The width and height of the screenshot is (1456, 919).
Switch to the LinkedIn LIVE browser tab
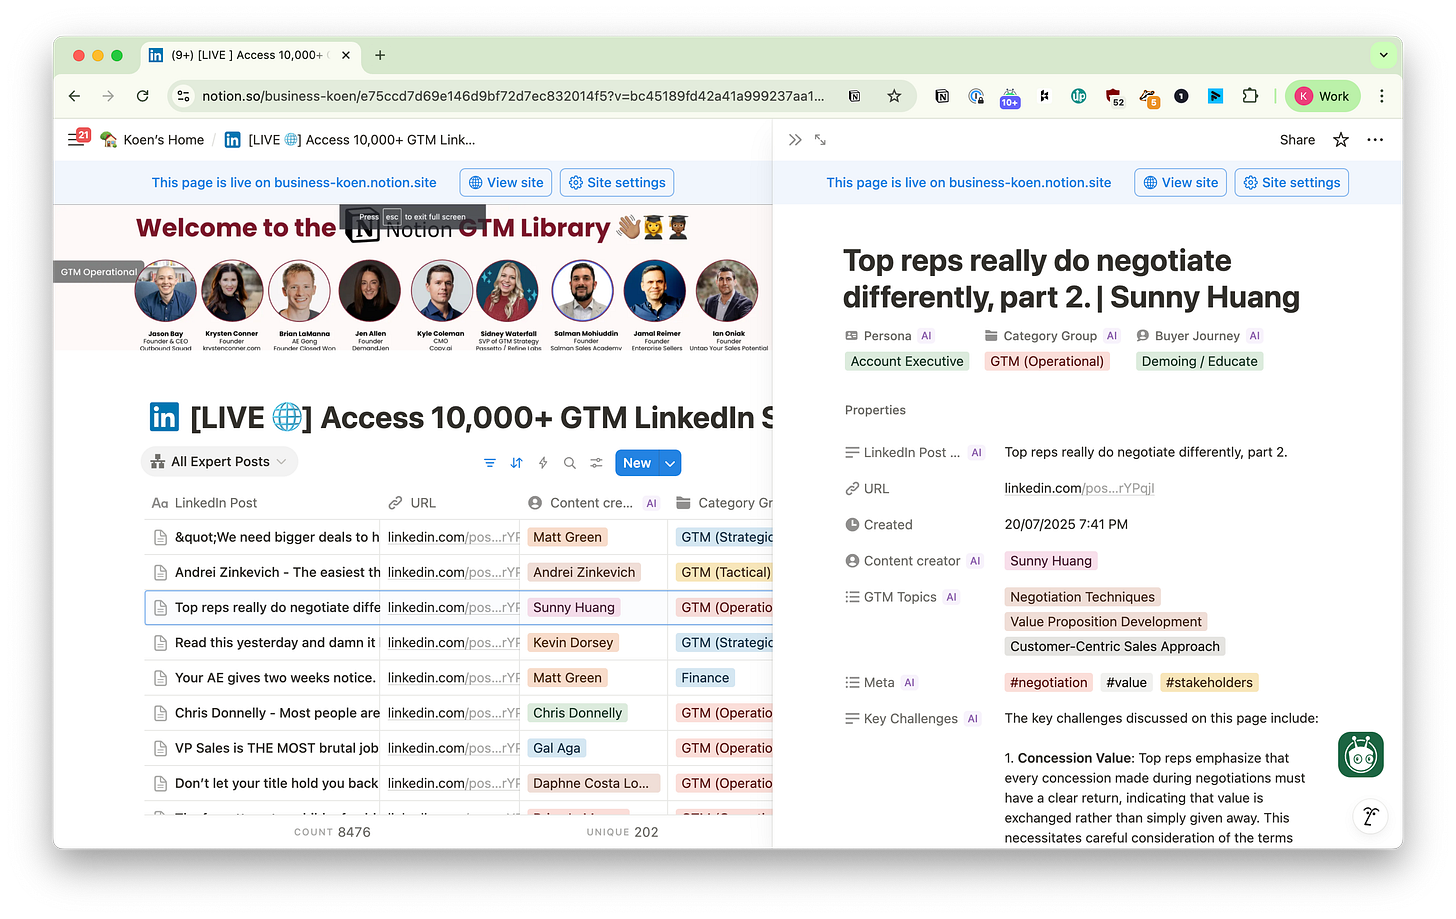click(248, 55)
